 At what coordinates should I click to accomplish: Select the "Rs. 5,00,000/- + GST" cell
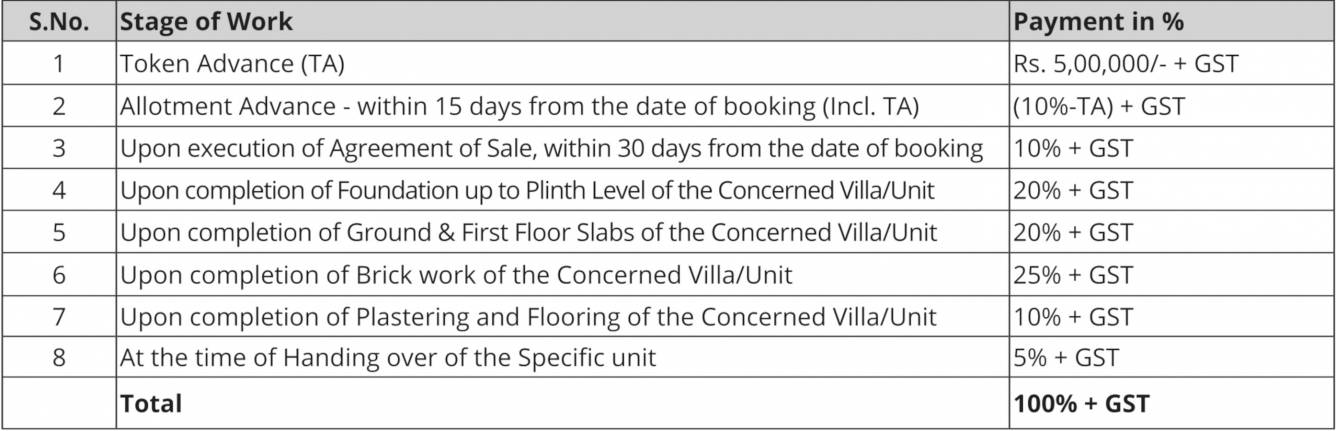coord(1125,64)
